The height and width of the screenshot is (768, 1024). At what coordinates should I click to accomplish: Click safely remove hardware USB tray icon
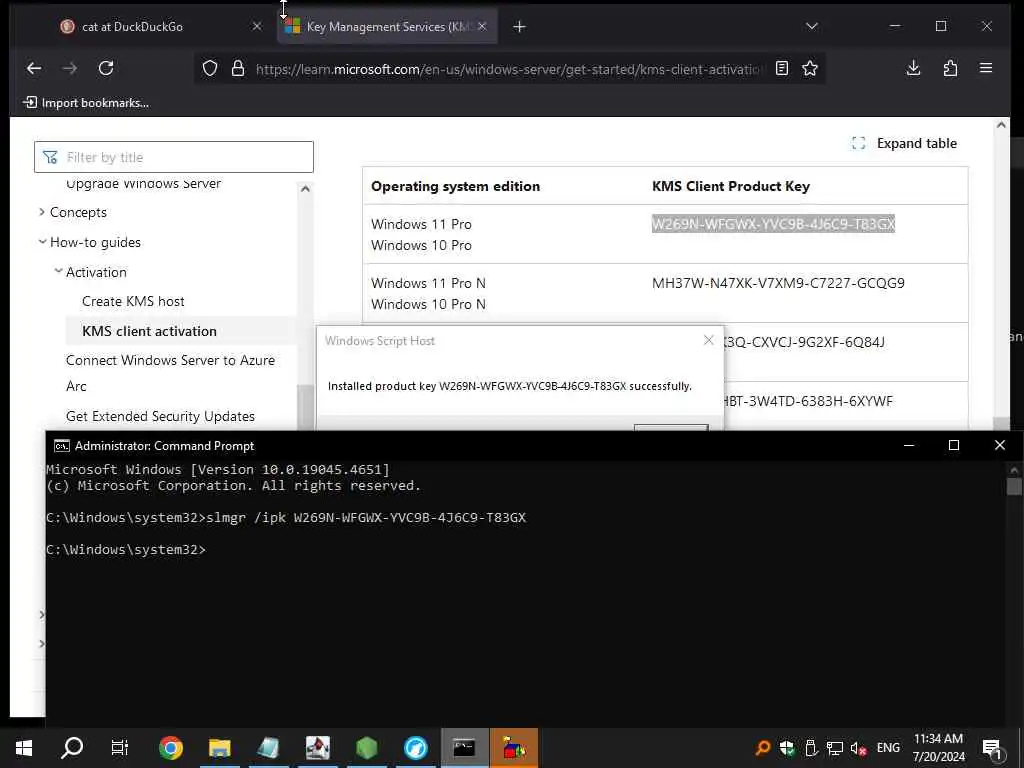(x=810, y=748)
